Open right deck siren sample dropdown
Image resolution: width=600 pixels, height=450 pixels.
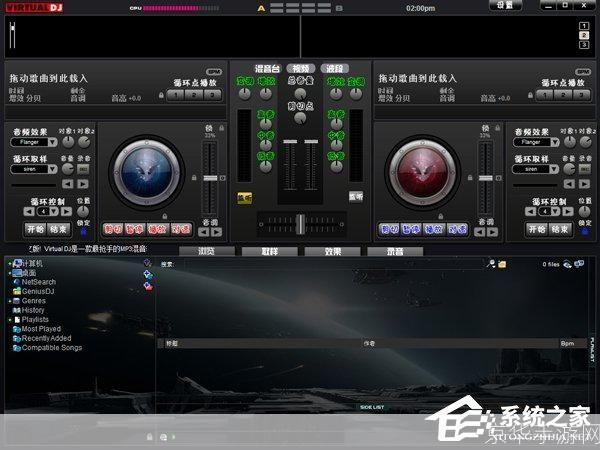pyautogui.click(x=554, y=169)
